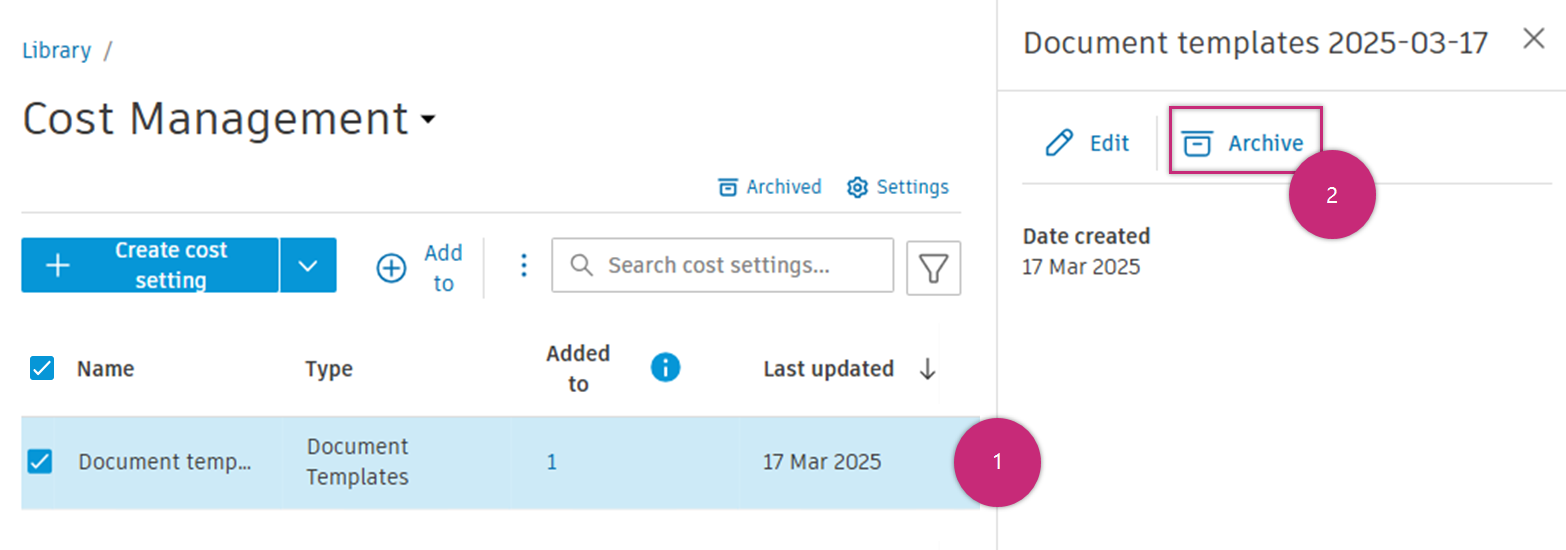The height and width of the screenshot is (550, 1566).
Task: Click the filter funnel icon
Action: click(x=933, y=268)
